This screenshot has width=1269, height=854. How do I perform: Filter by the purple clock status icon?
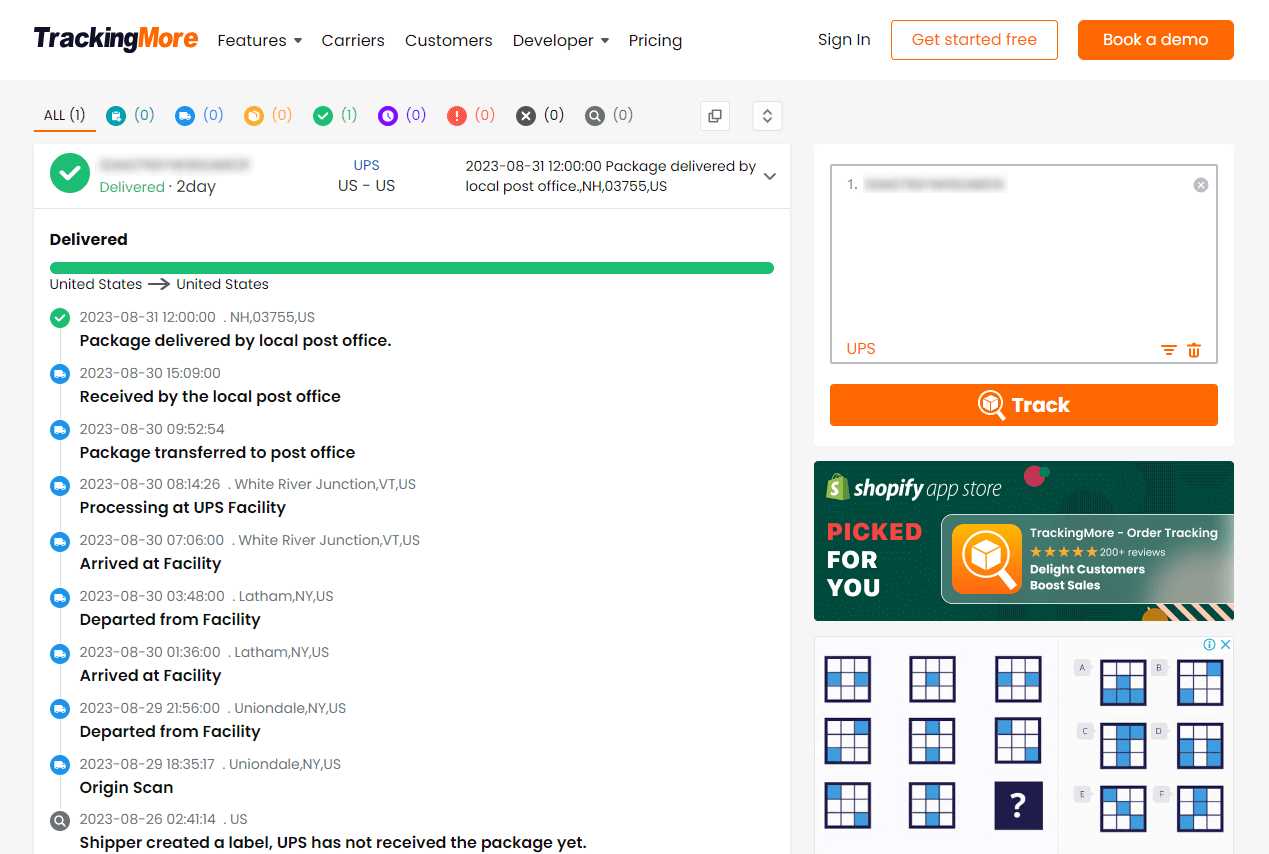click(388, 116)
